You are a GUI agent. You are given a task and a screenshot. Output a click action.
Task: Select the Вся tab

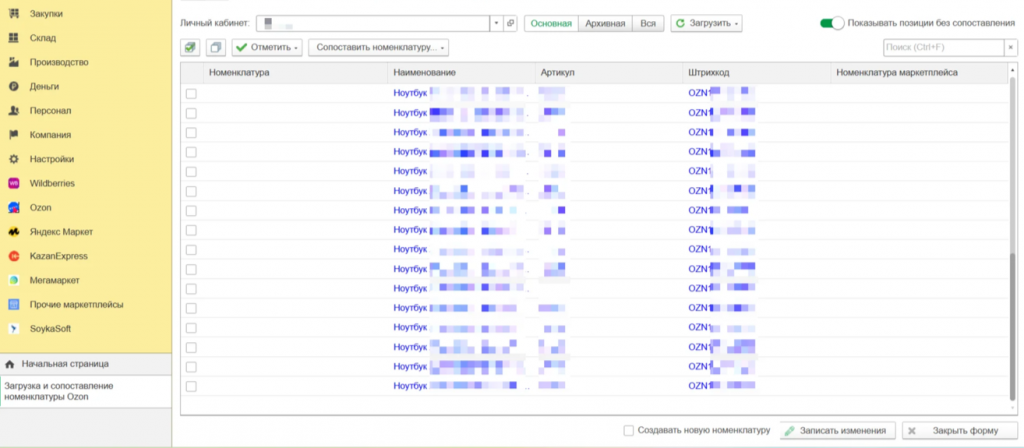tap(648, 23)
